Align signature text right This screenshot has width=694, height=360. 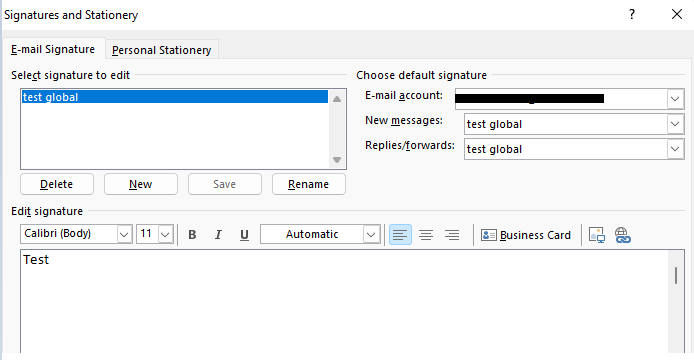[x=452, y=235]
